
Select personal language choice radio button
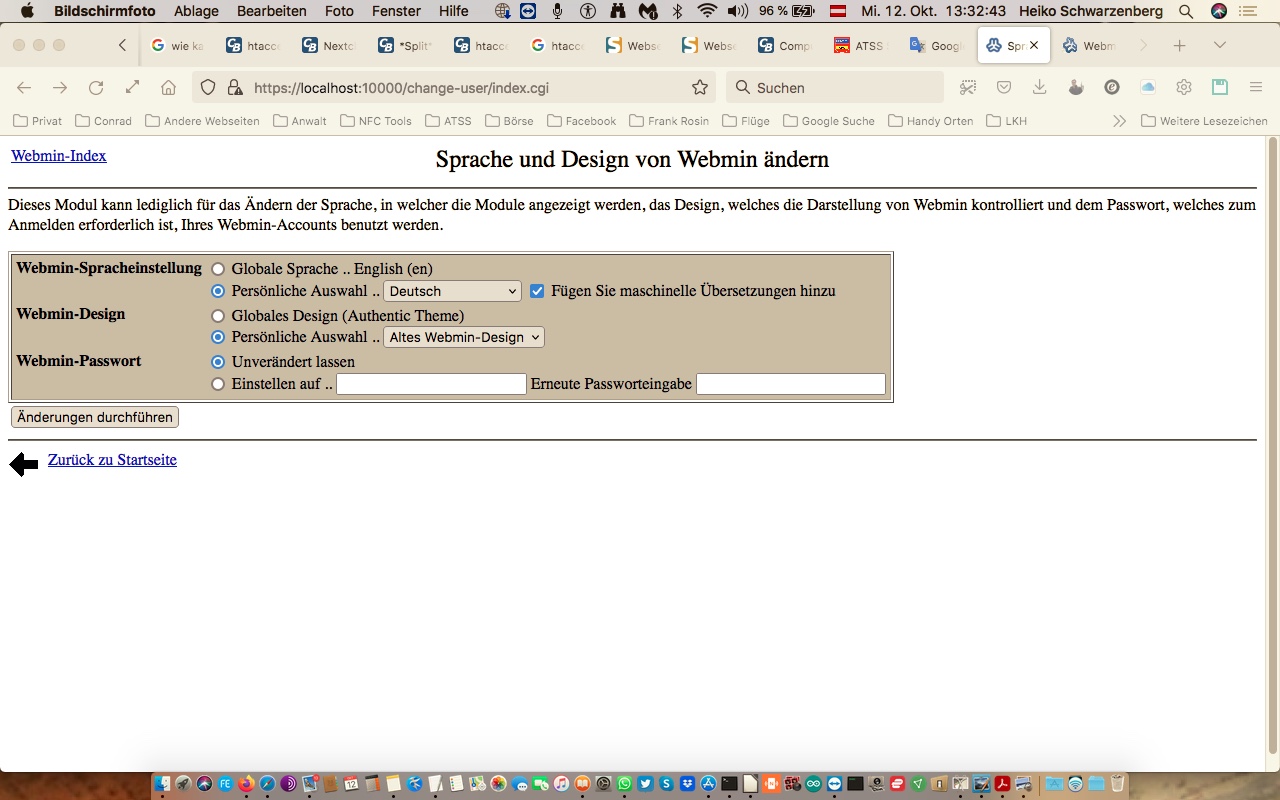coord(218,291)
